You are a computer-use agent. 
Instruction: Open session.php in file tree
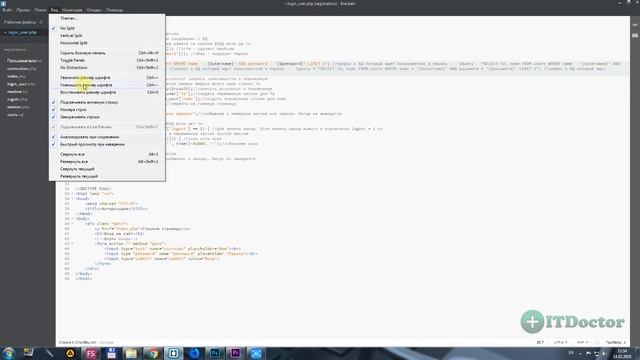(18, 107)
